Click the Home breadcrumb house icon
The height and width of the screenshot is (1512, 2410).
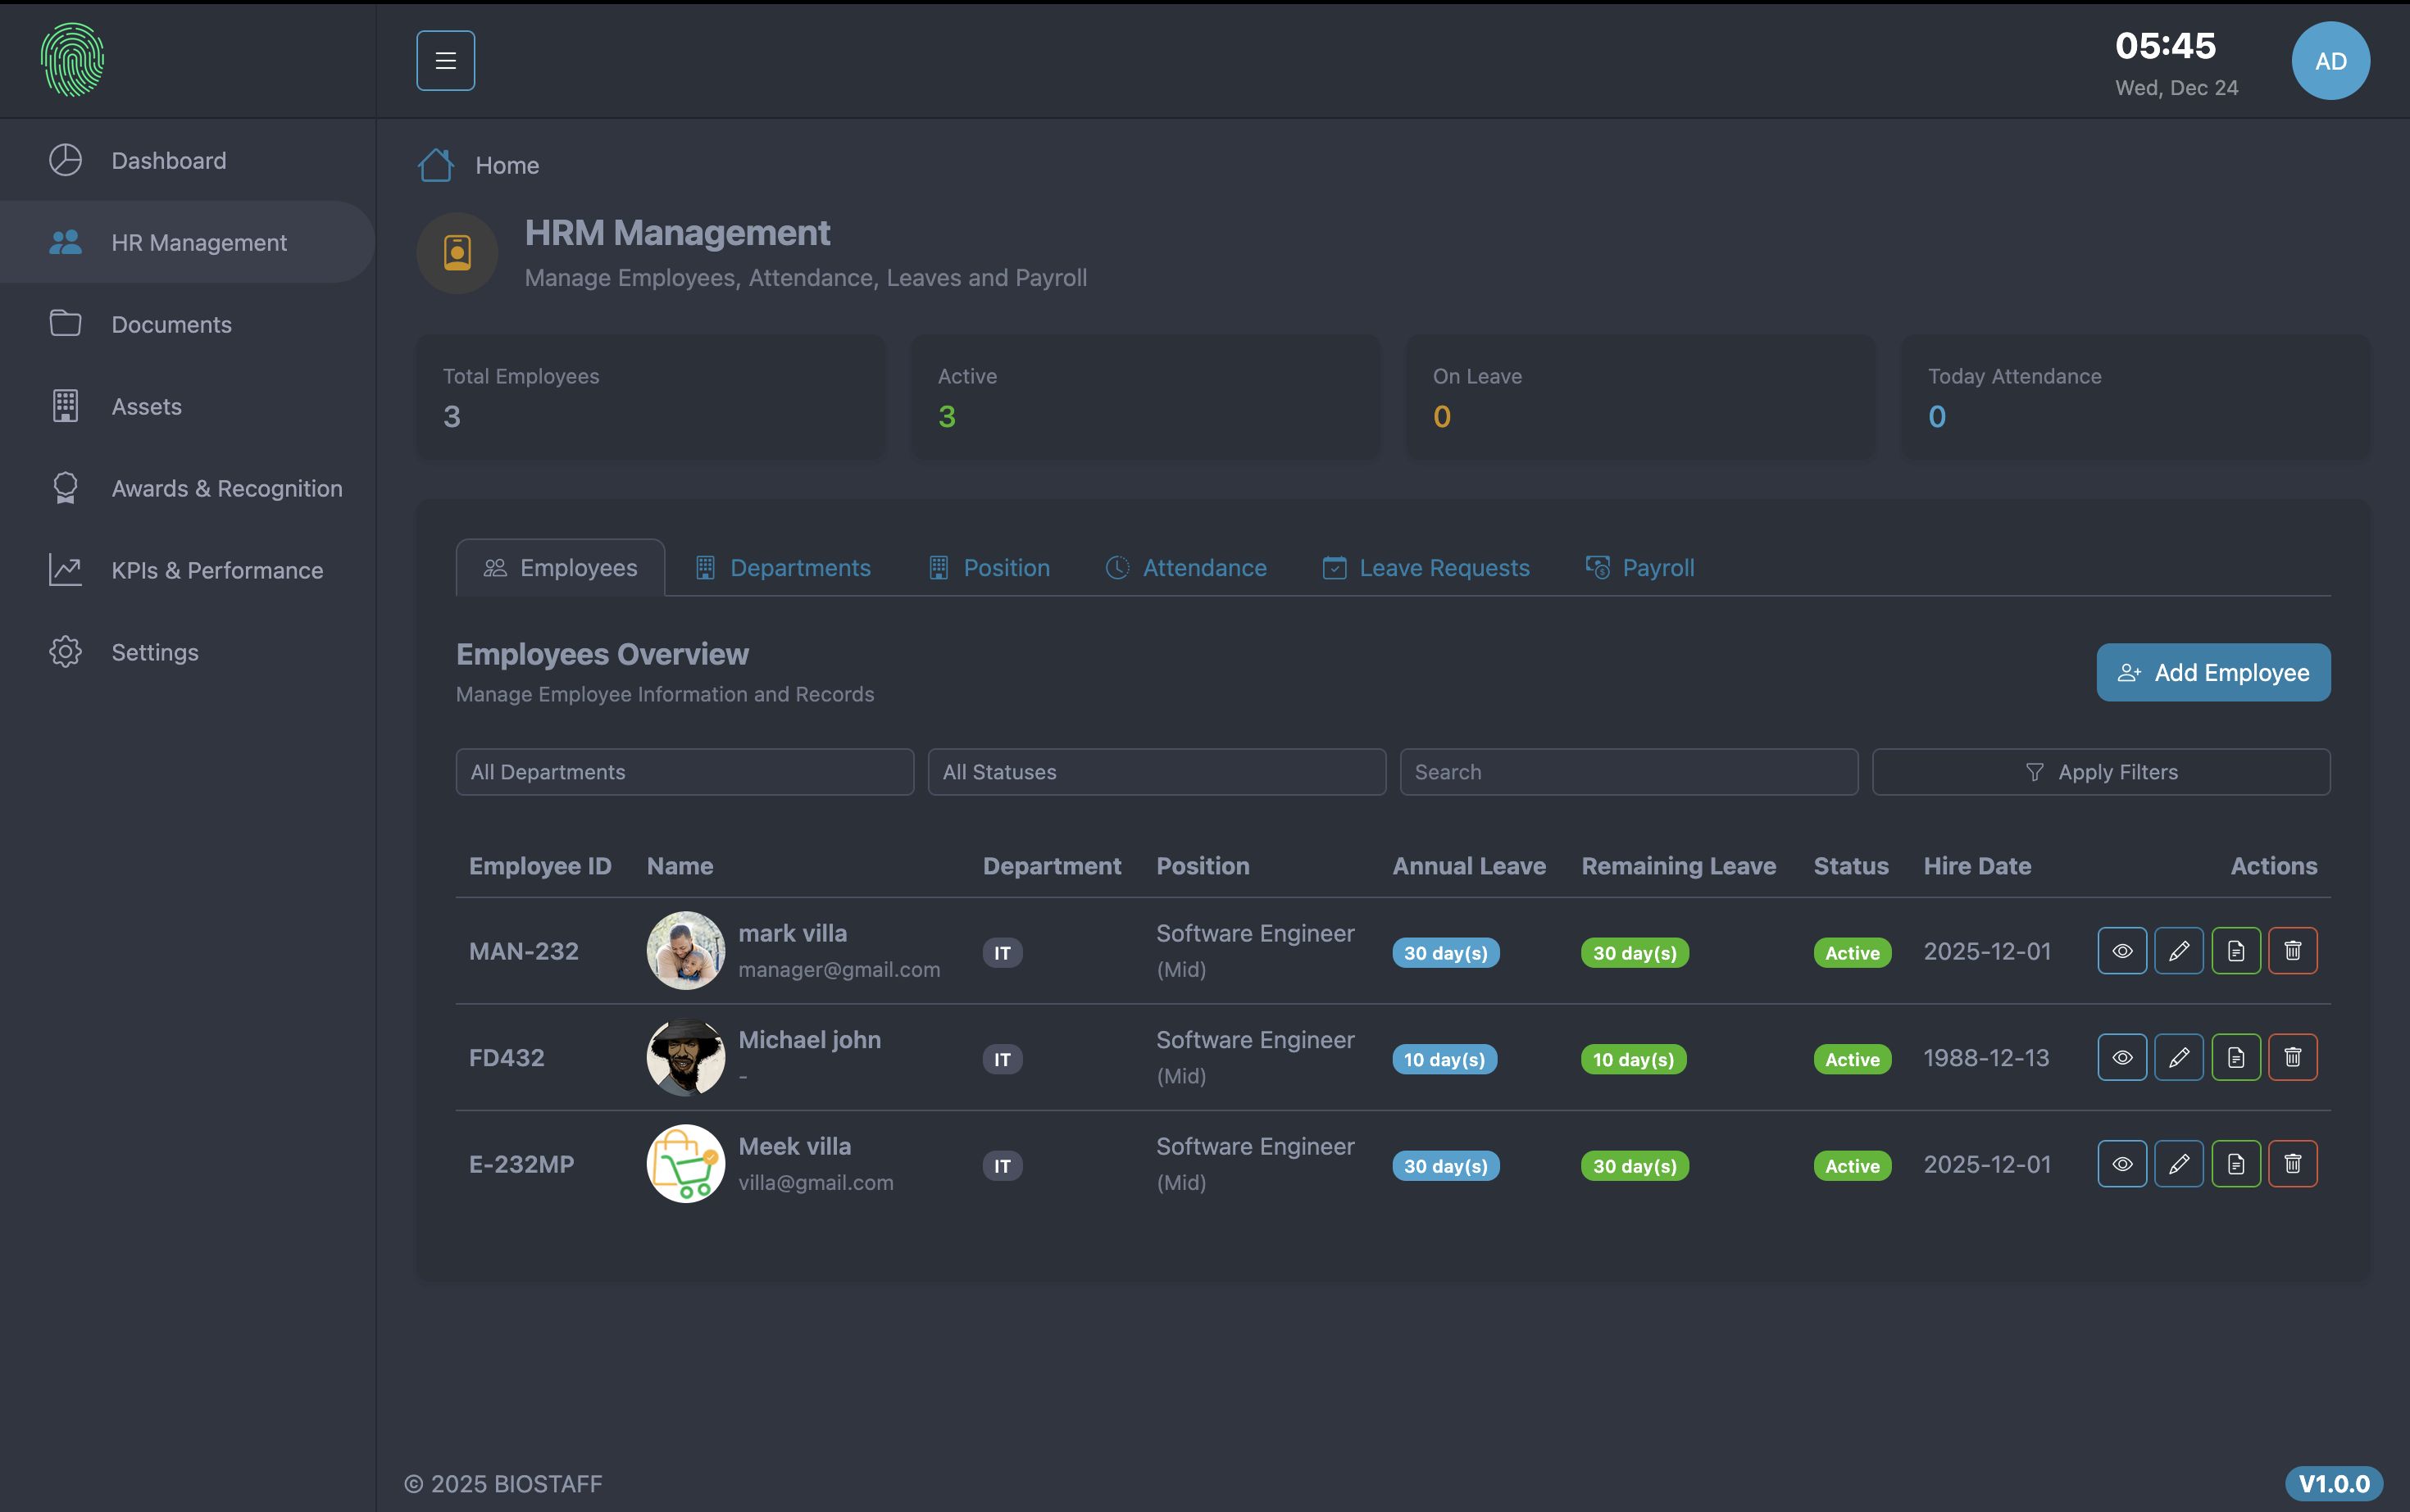(x=435, y=165)
